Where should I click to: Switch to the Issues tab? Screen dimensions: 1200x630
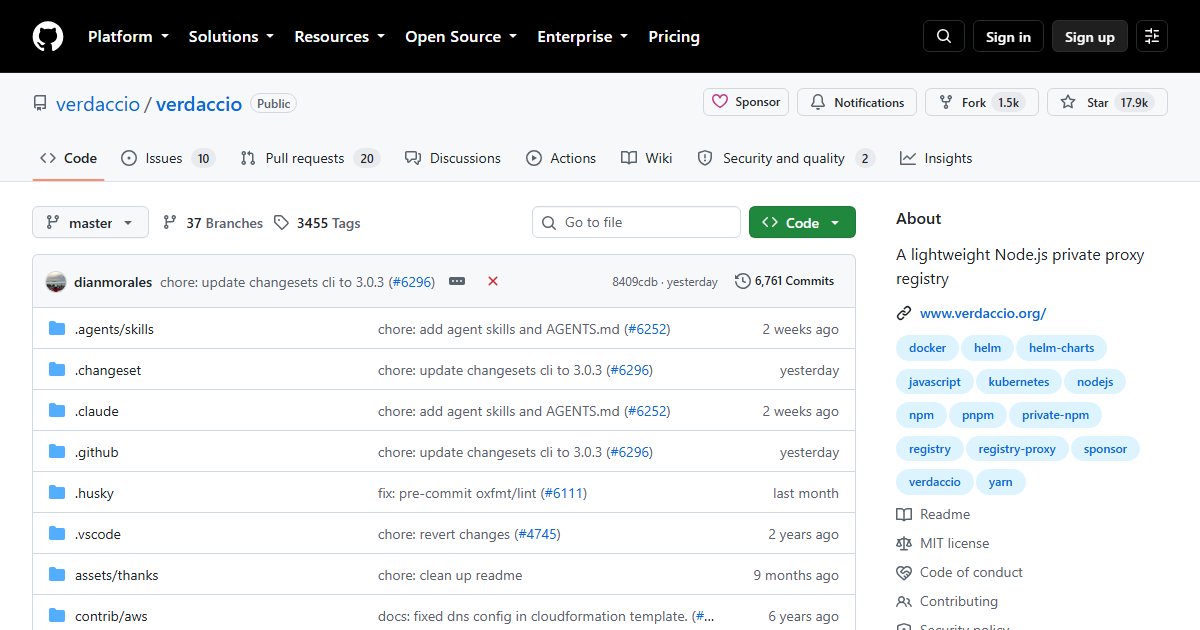click(x=167, y=158)
